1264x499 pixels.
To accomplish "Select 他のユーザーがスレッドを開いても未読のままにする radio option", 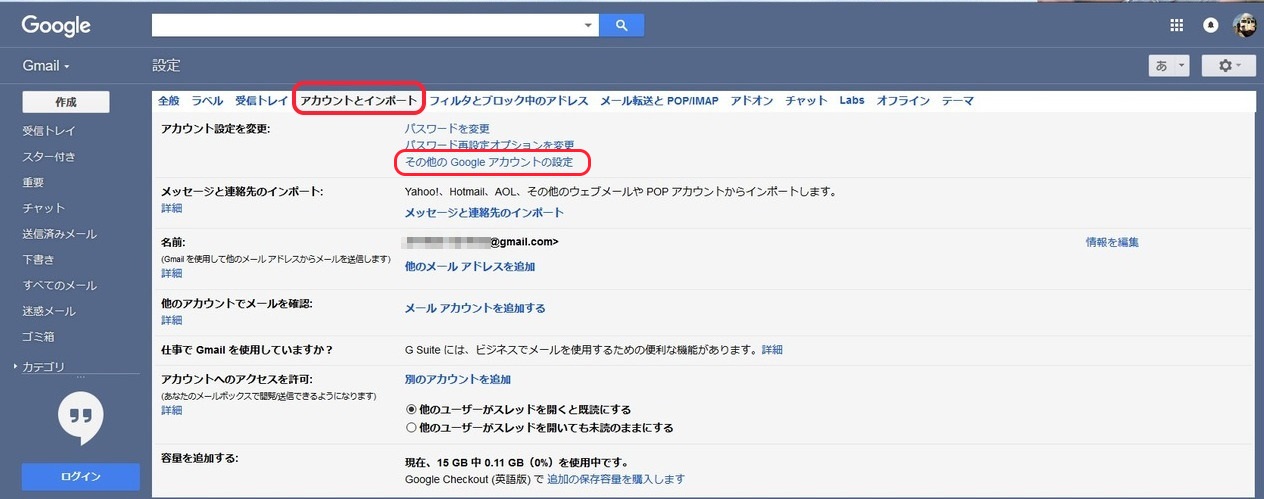I will [411, 427].
